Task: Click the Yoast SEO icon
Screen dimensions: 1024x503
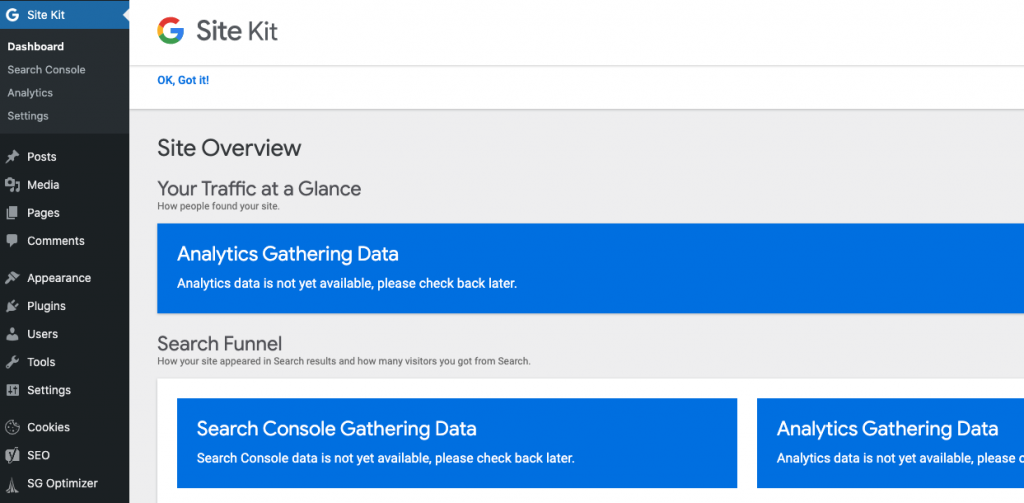Action: coord(12,455)
